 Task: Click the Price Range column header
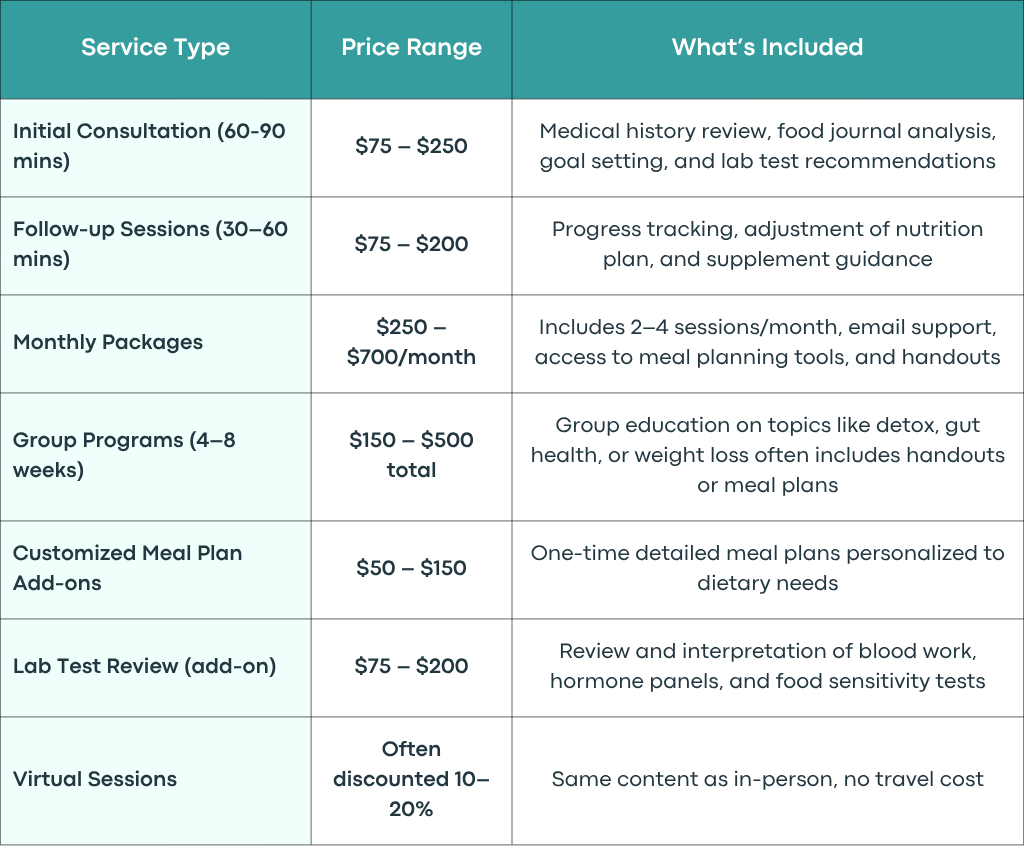click(x=411, y=48)
